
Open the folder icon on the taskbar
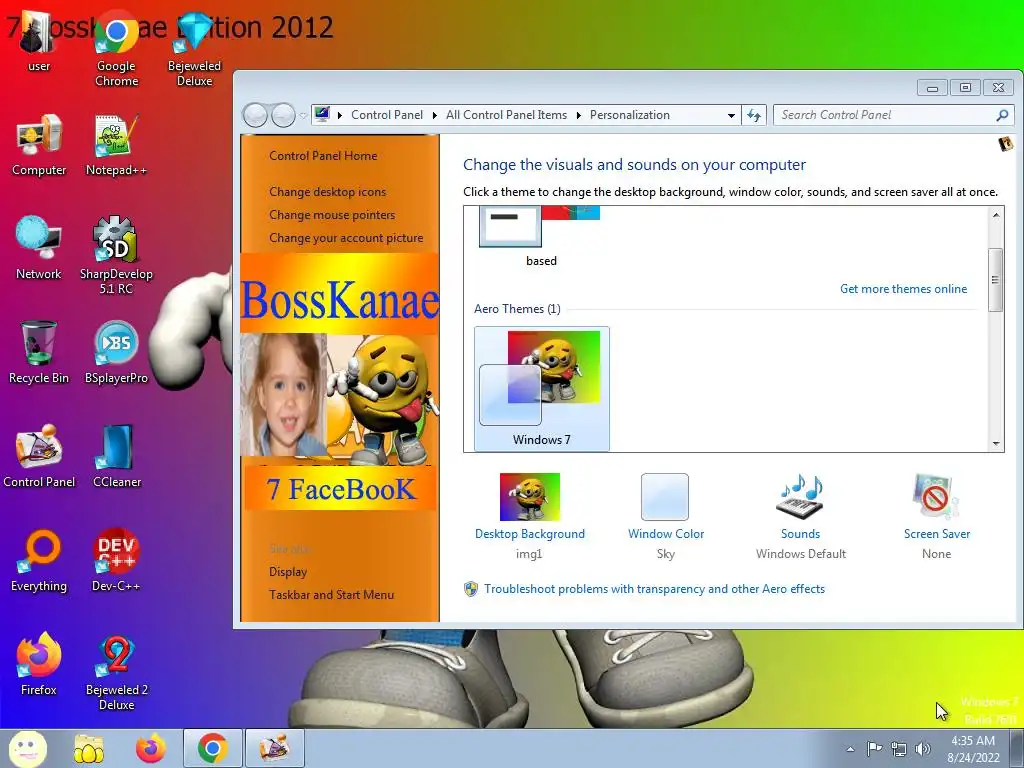[89, 748]
